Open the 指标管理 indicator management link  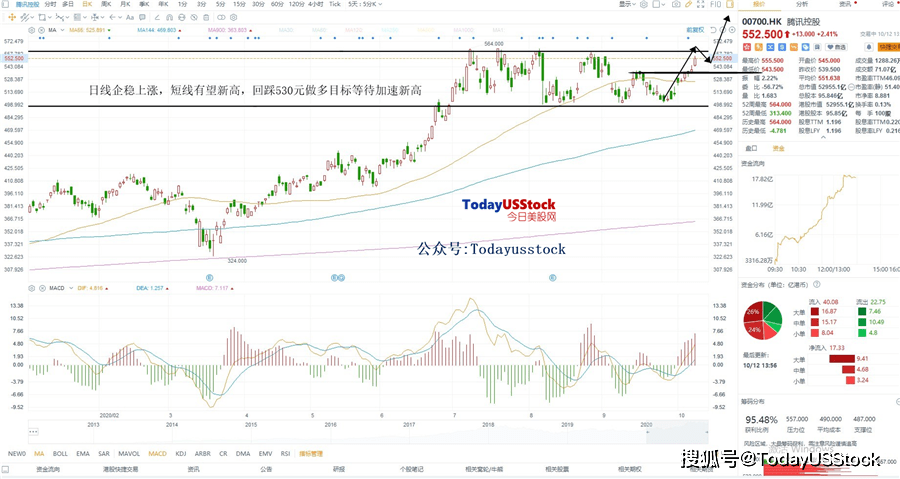coord(311,454)
